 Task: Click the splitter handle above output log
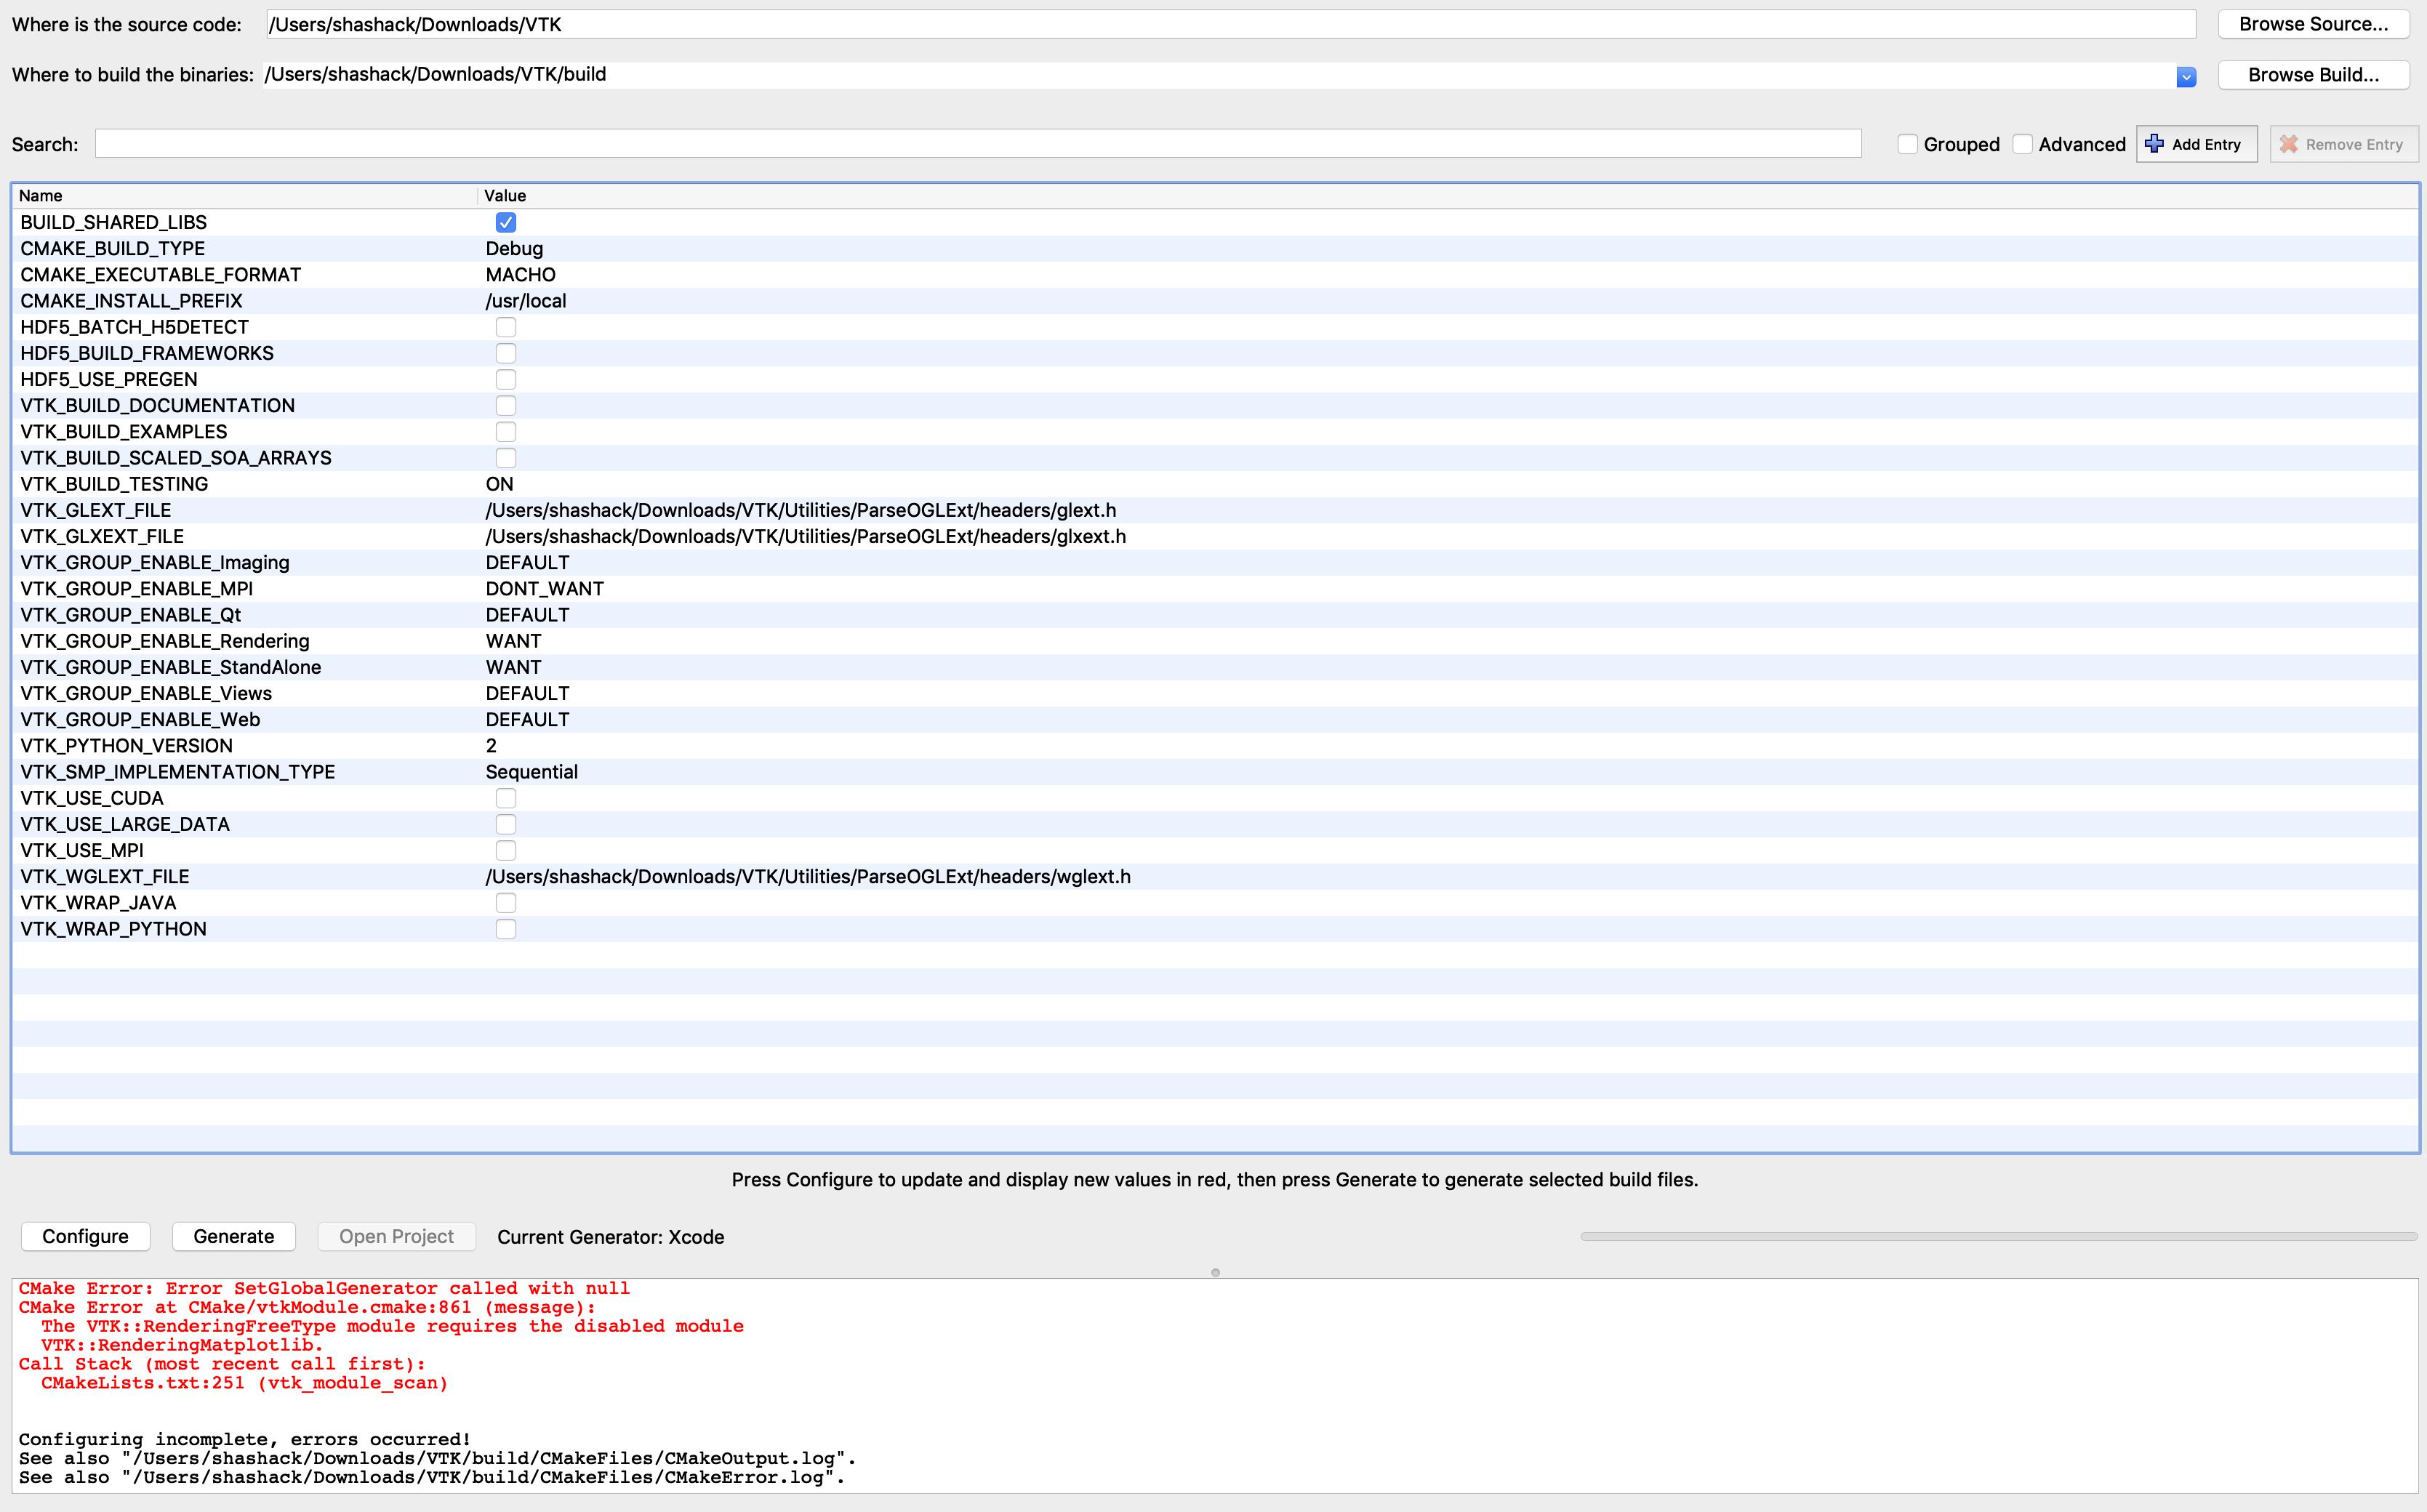pyautogui.click(x=1215, y=1273)
